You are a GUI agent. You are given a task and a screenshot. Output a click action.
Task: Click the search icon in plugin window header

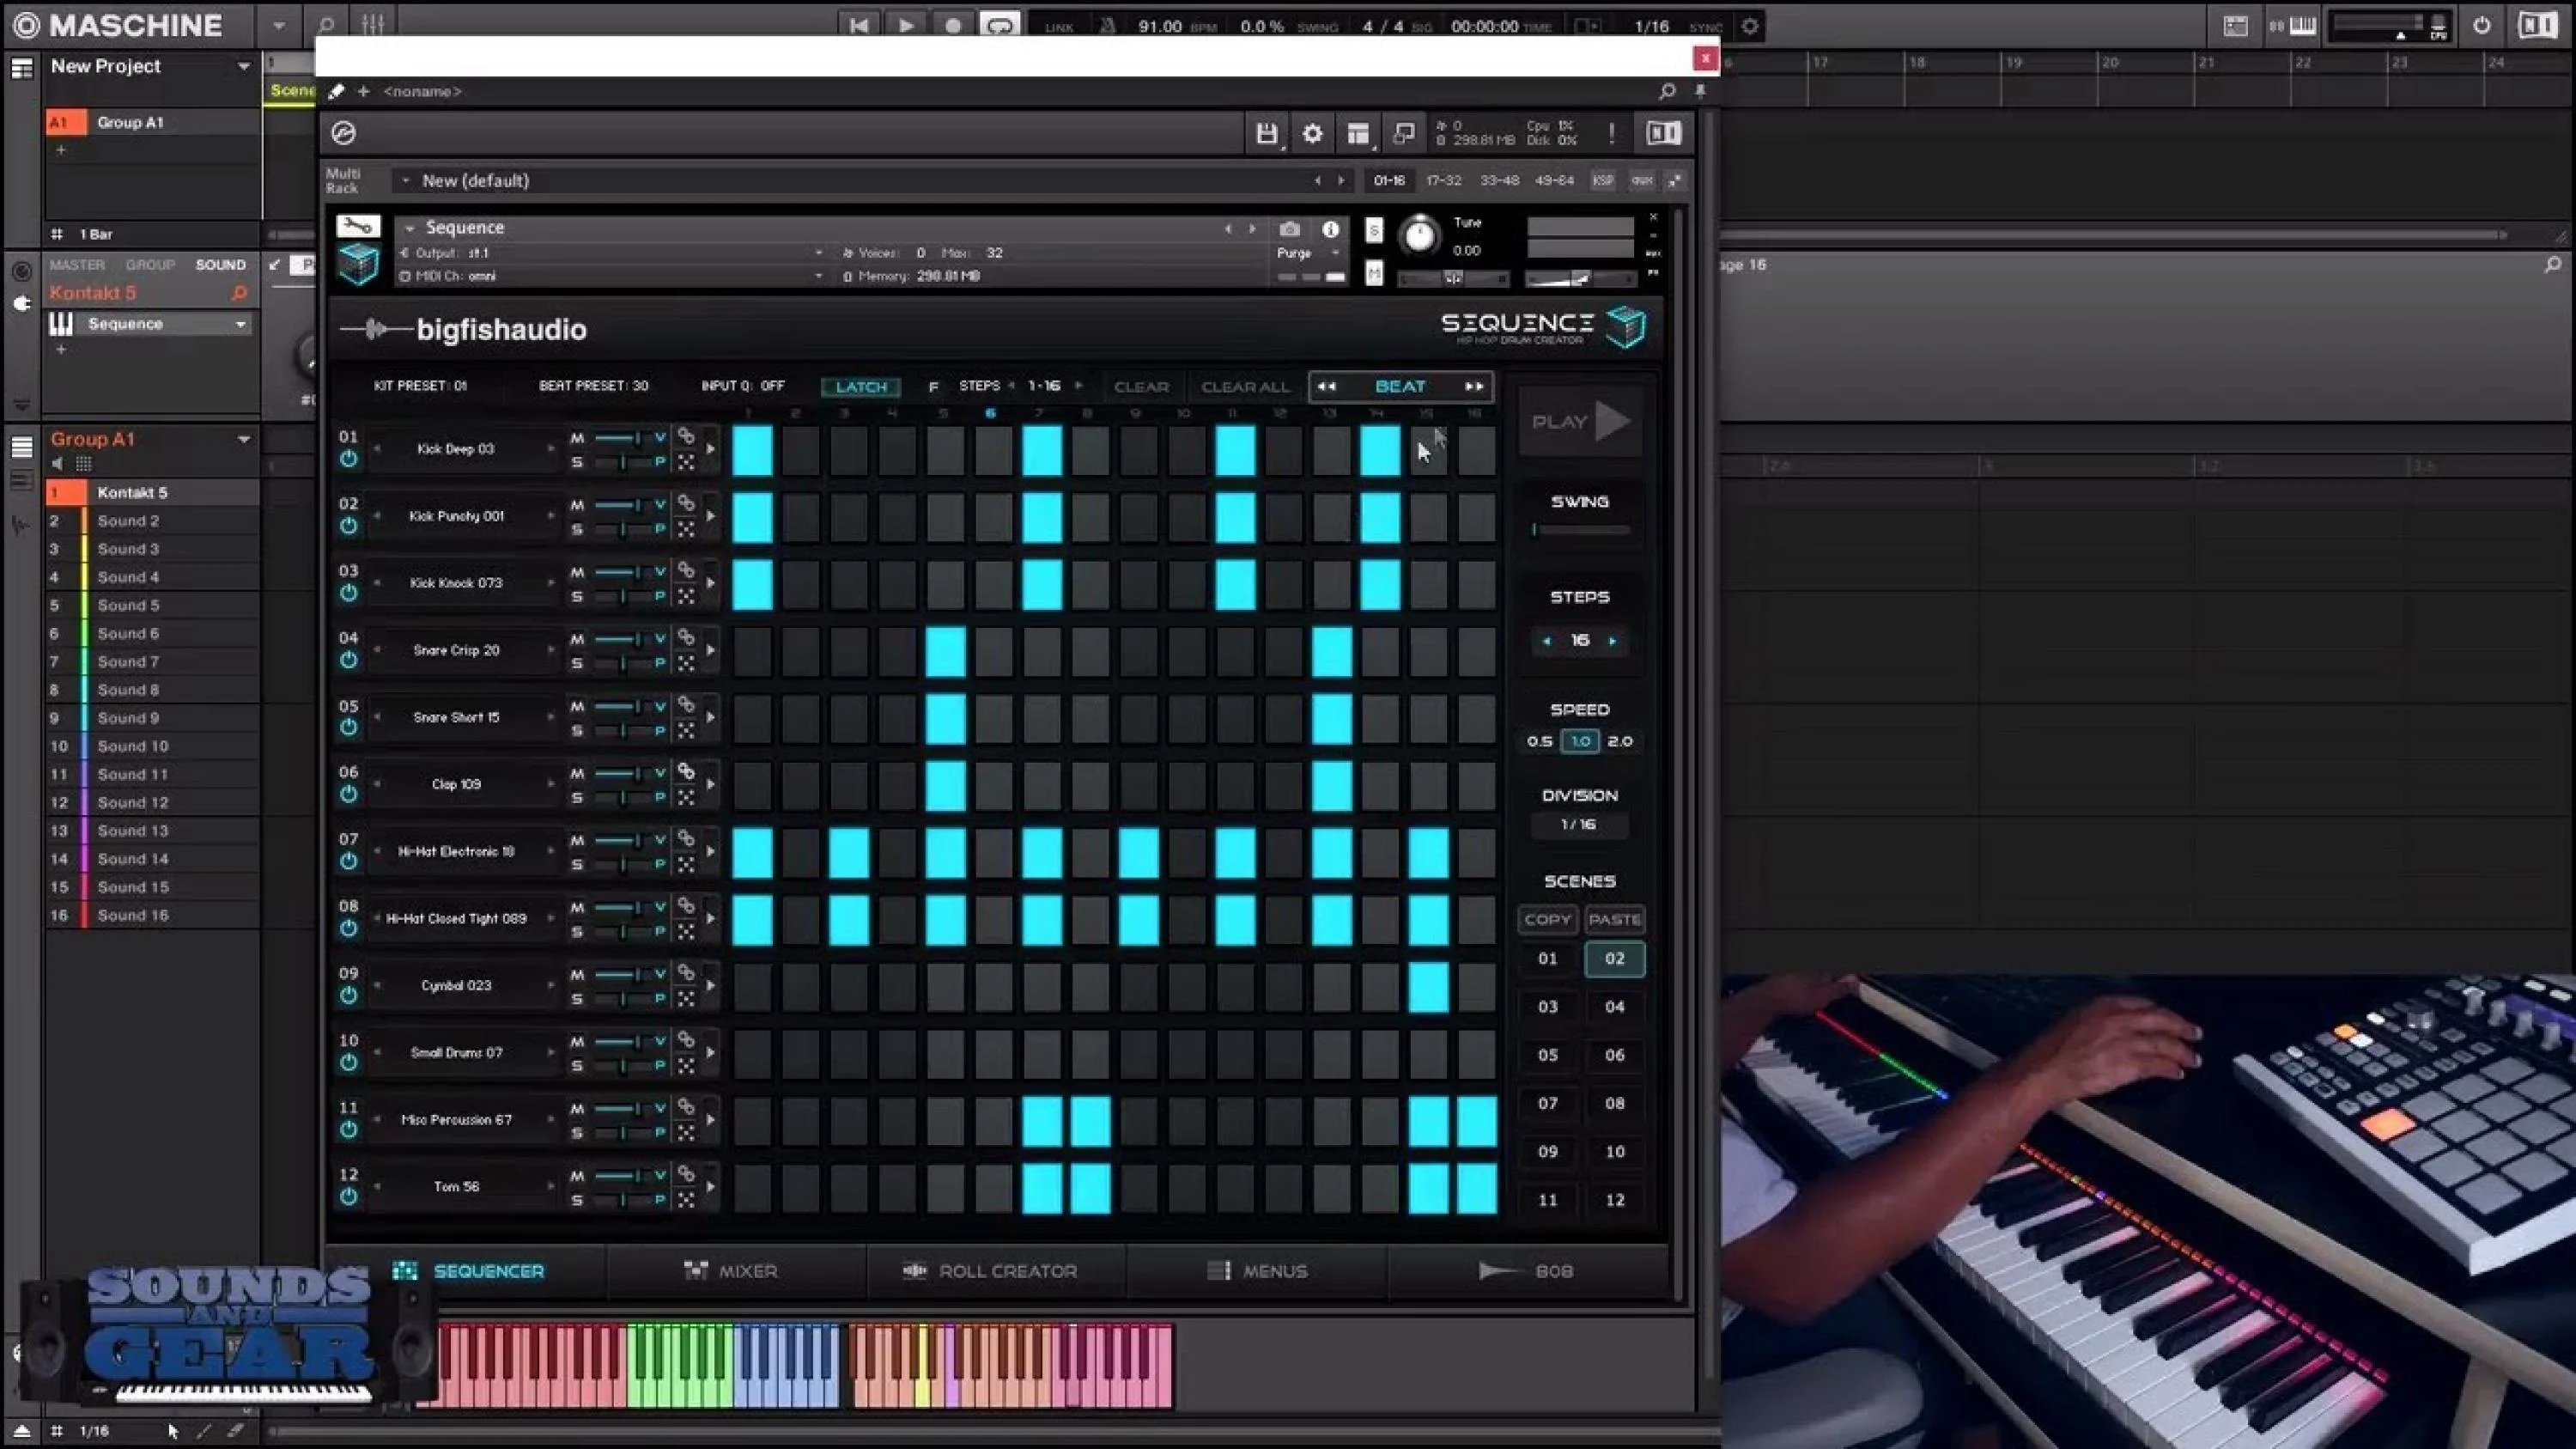(1667, 91)
